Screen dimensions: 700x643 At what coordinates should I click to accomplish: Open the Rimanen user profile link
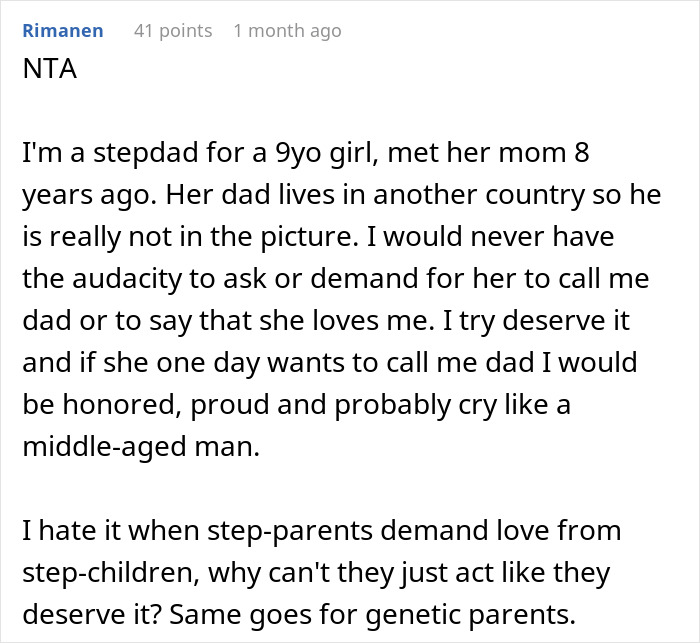point(62,31)
